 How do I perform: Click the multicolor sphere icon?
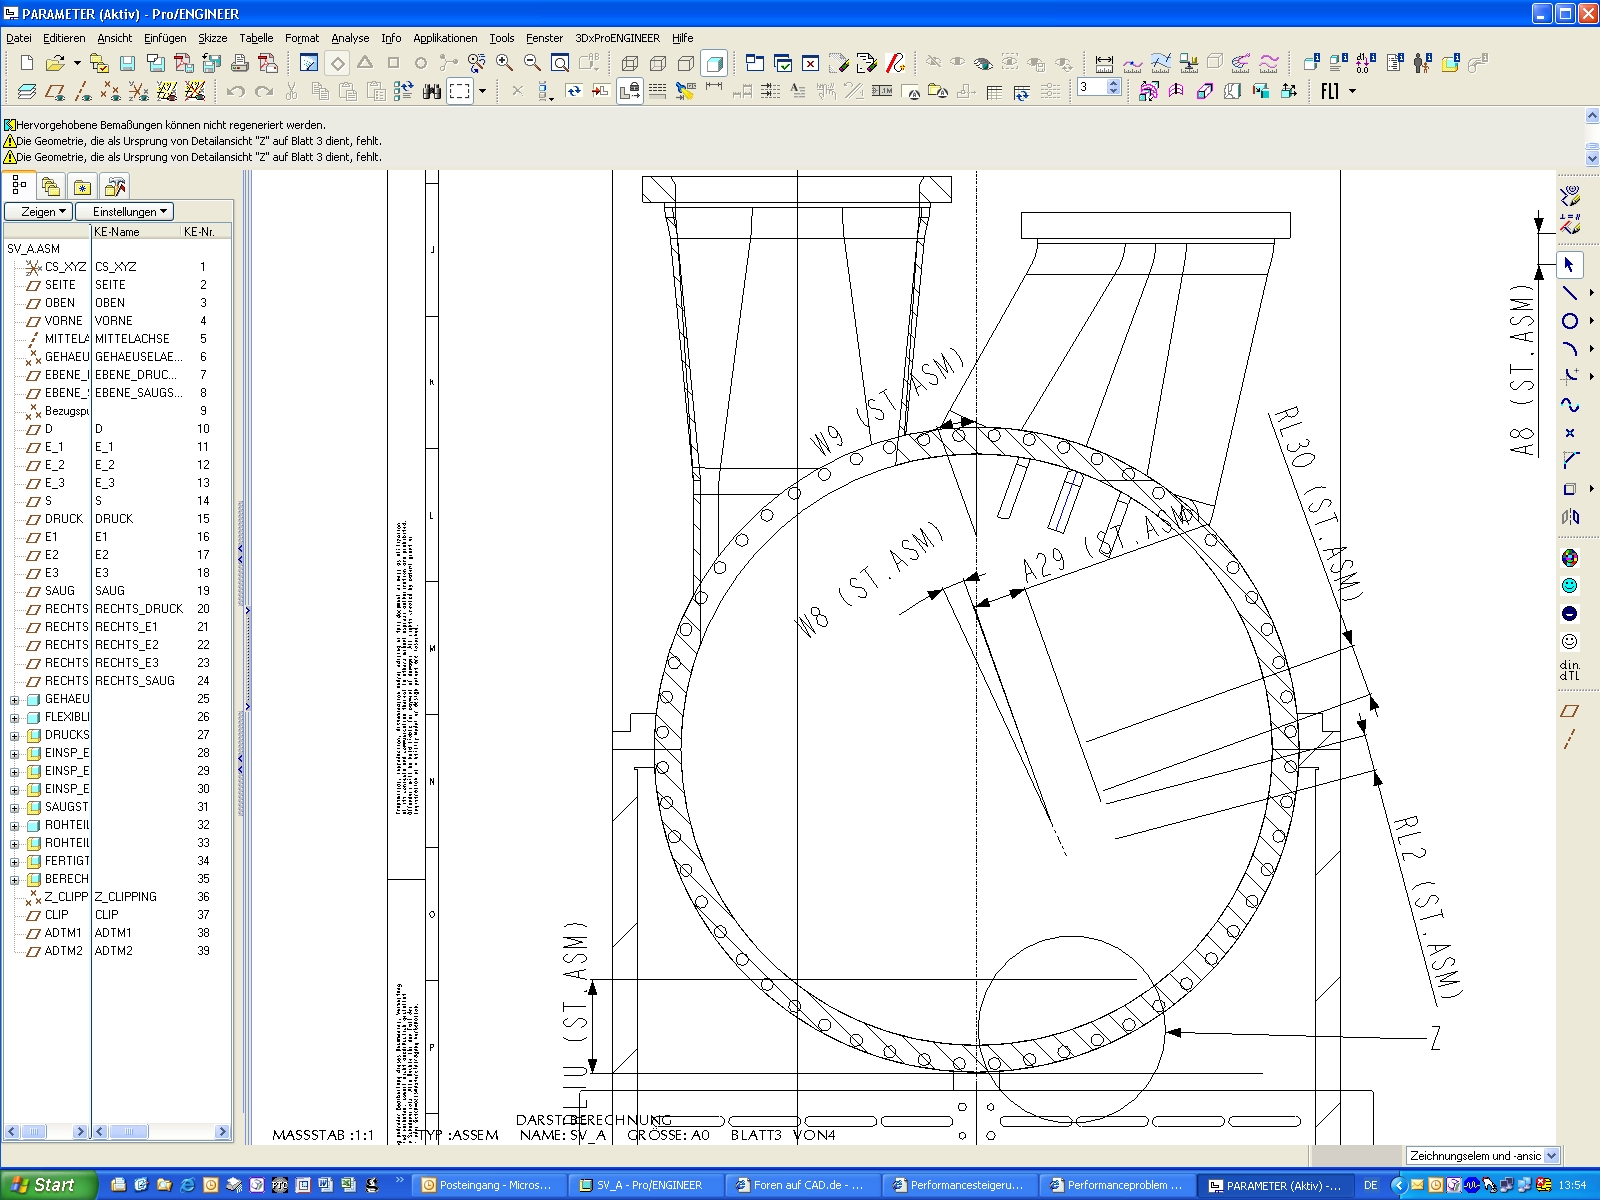tap(1570, 558)
